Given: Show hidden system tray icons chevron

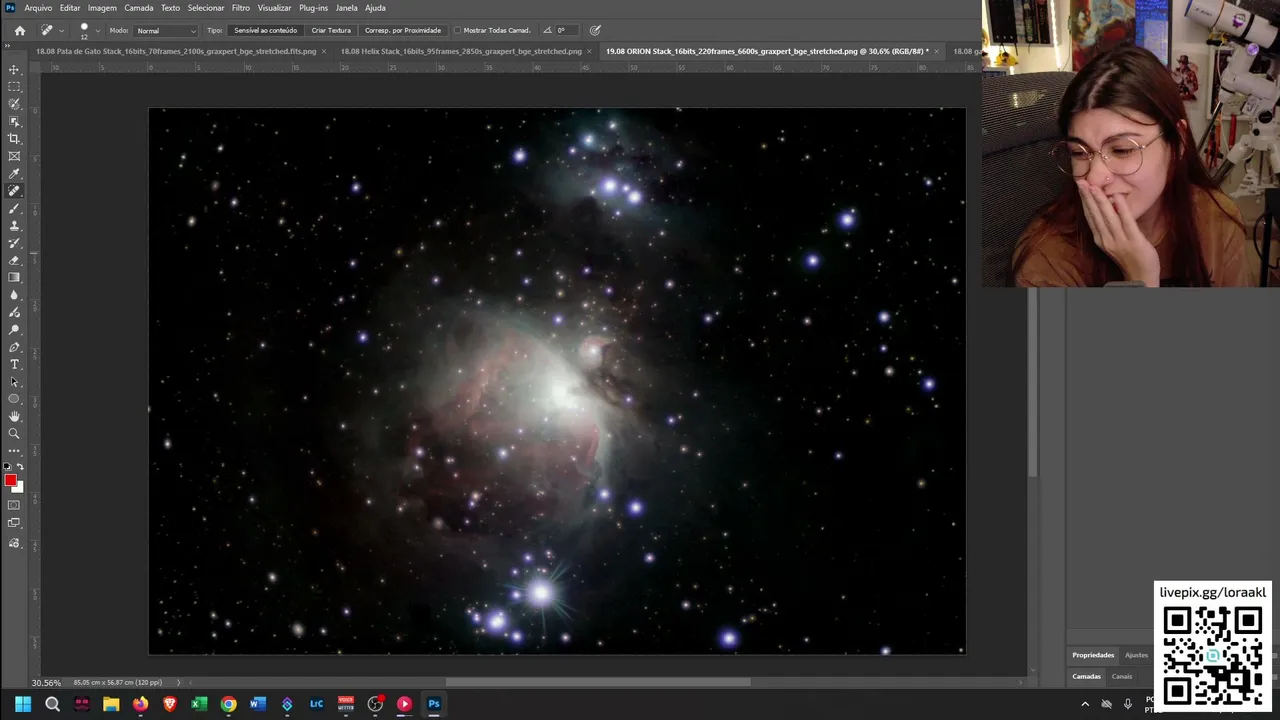Looking at the screenshot, I should (x=1085, y=704).
